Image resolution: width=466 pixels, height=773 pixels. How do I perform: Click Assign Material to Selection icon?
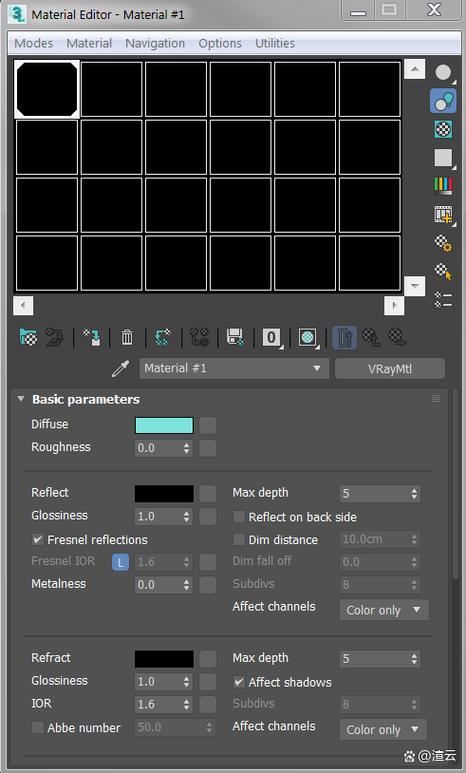(92, 337)
